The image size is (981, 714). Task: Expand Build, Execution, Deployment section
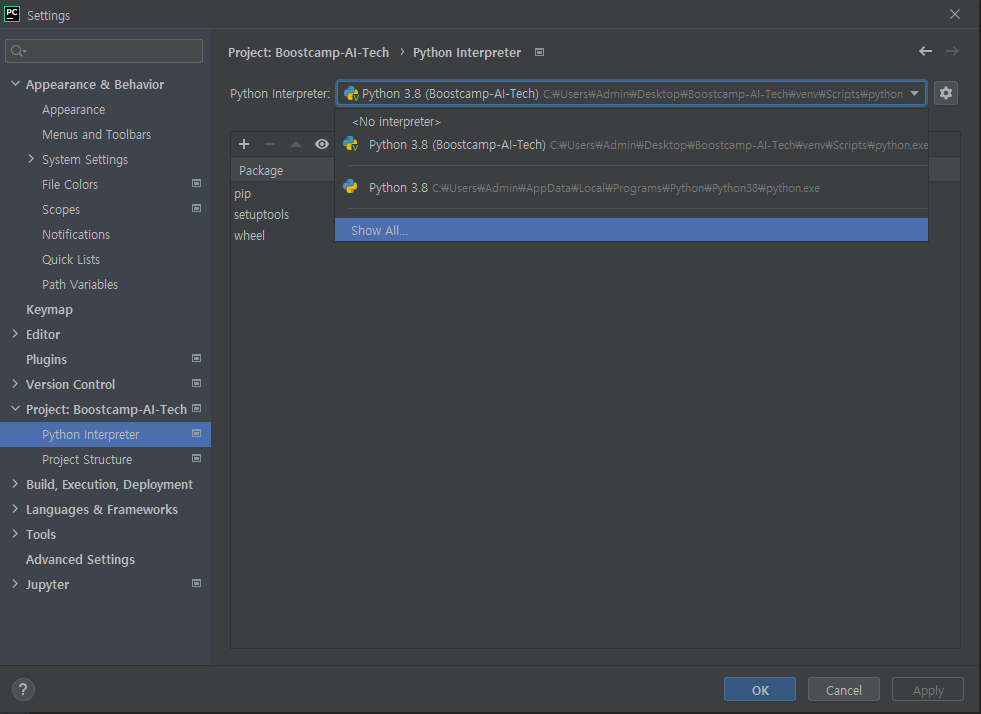click(15, 484)
